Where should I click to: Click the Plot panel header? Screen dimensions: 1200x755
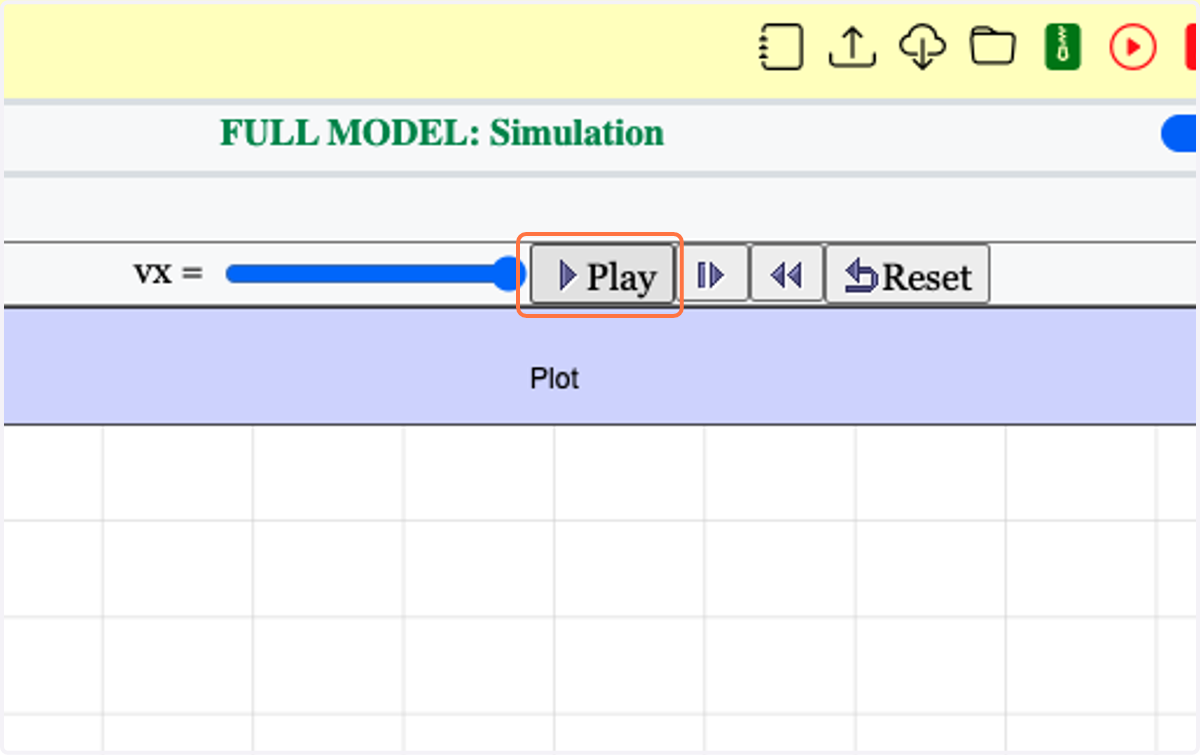click(x=599, y=366)
